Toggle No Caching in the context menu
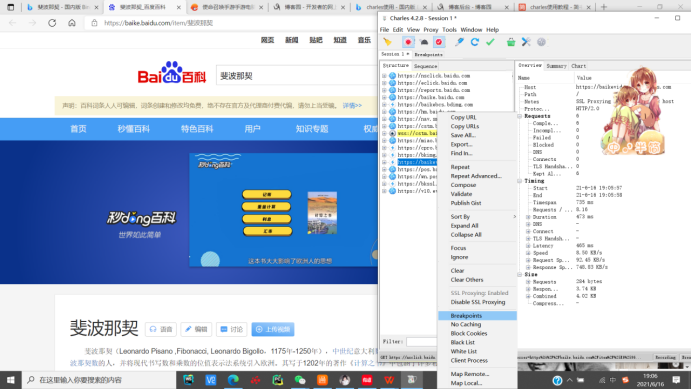 click(x=466, y=325)
